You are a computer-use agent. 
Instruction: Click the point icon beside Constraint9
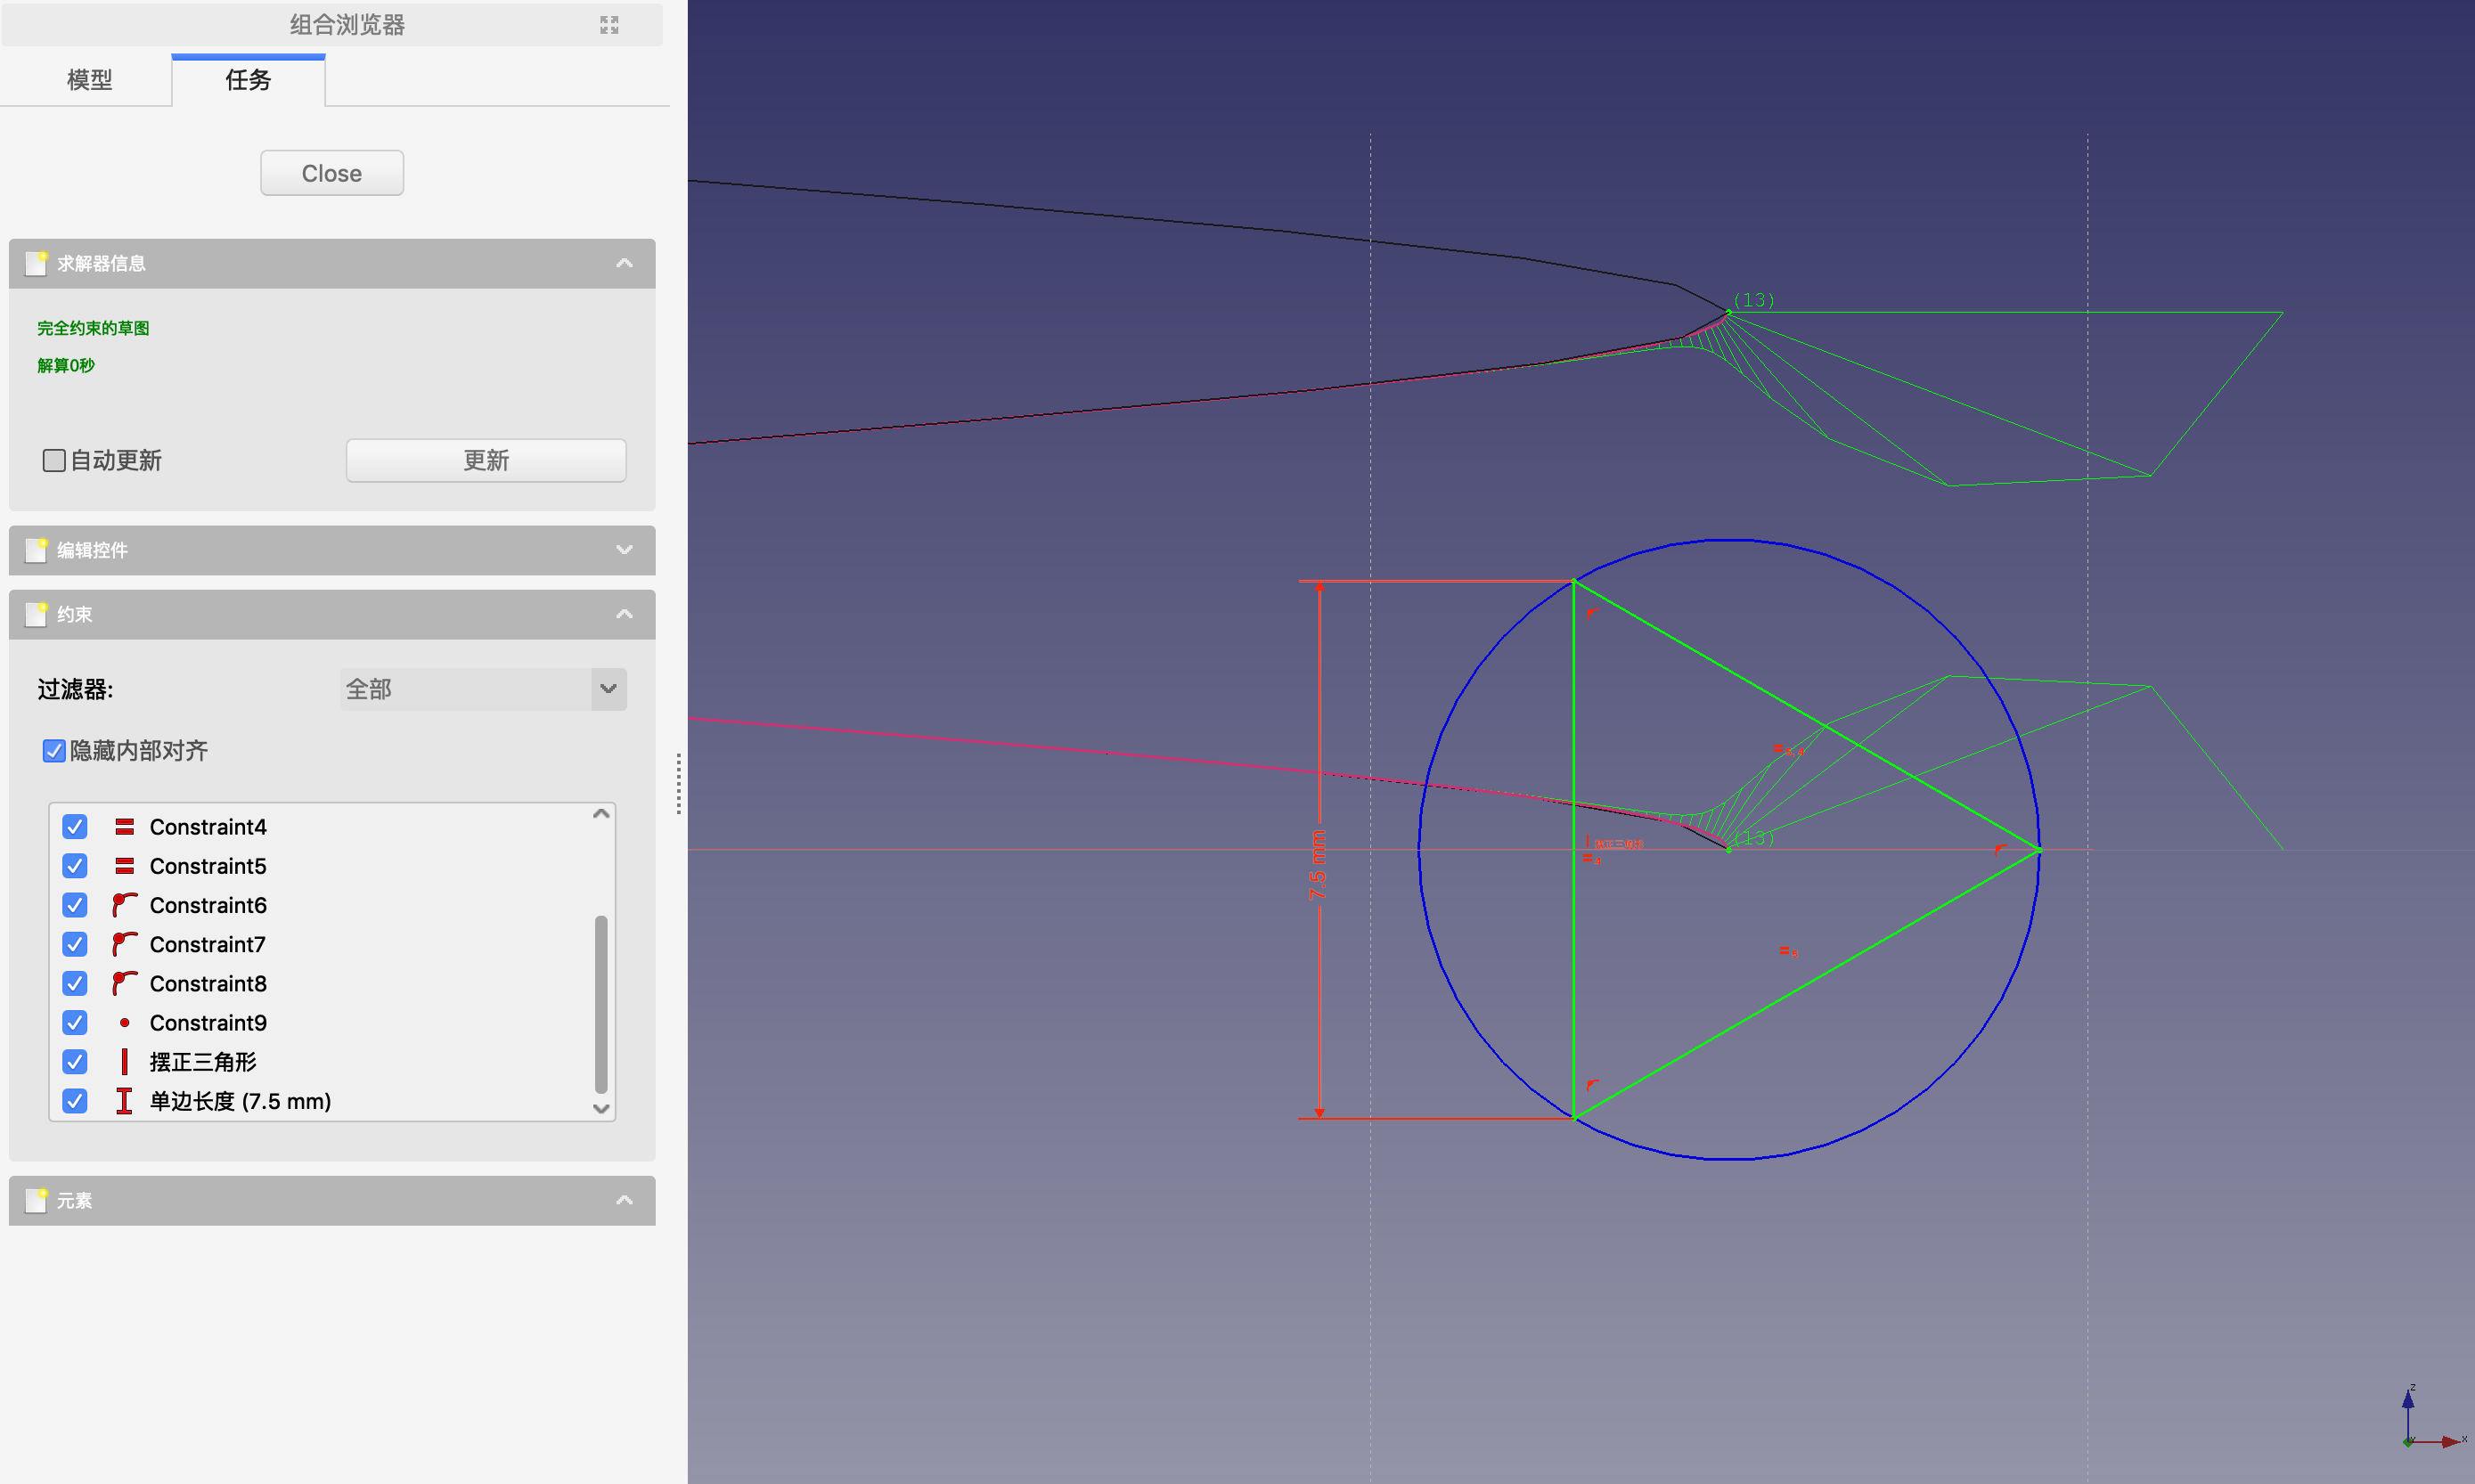point(124,1022)
